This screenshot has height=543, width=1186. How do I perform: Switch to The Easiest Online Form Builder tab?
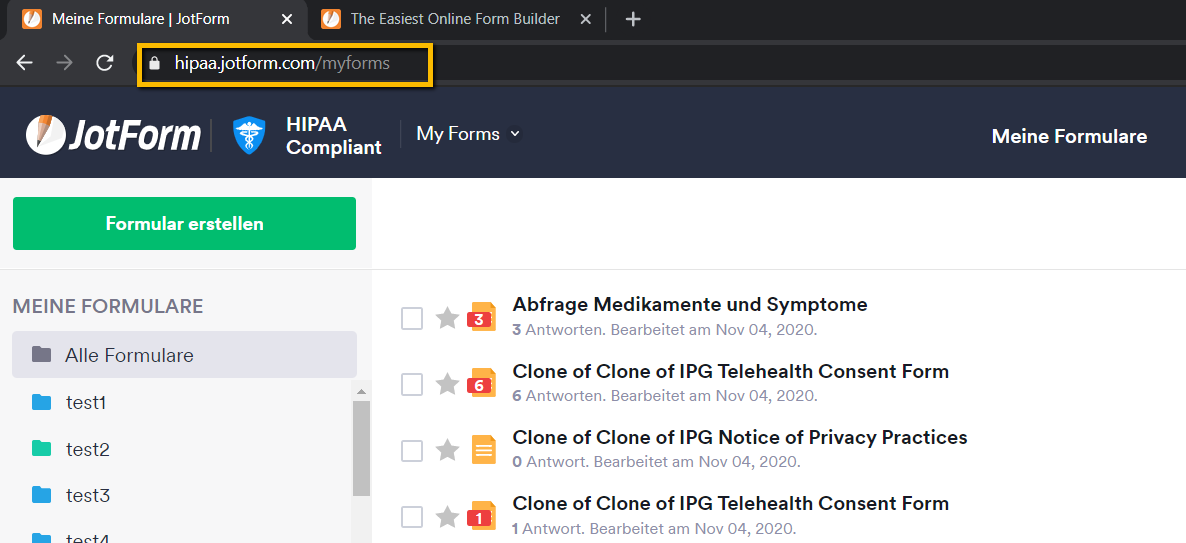[x=456, y=19]
